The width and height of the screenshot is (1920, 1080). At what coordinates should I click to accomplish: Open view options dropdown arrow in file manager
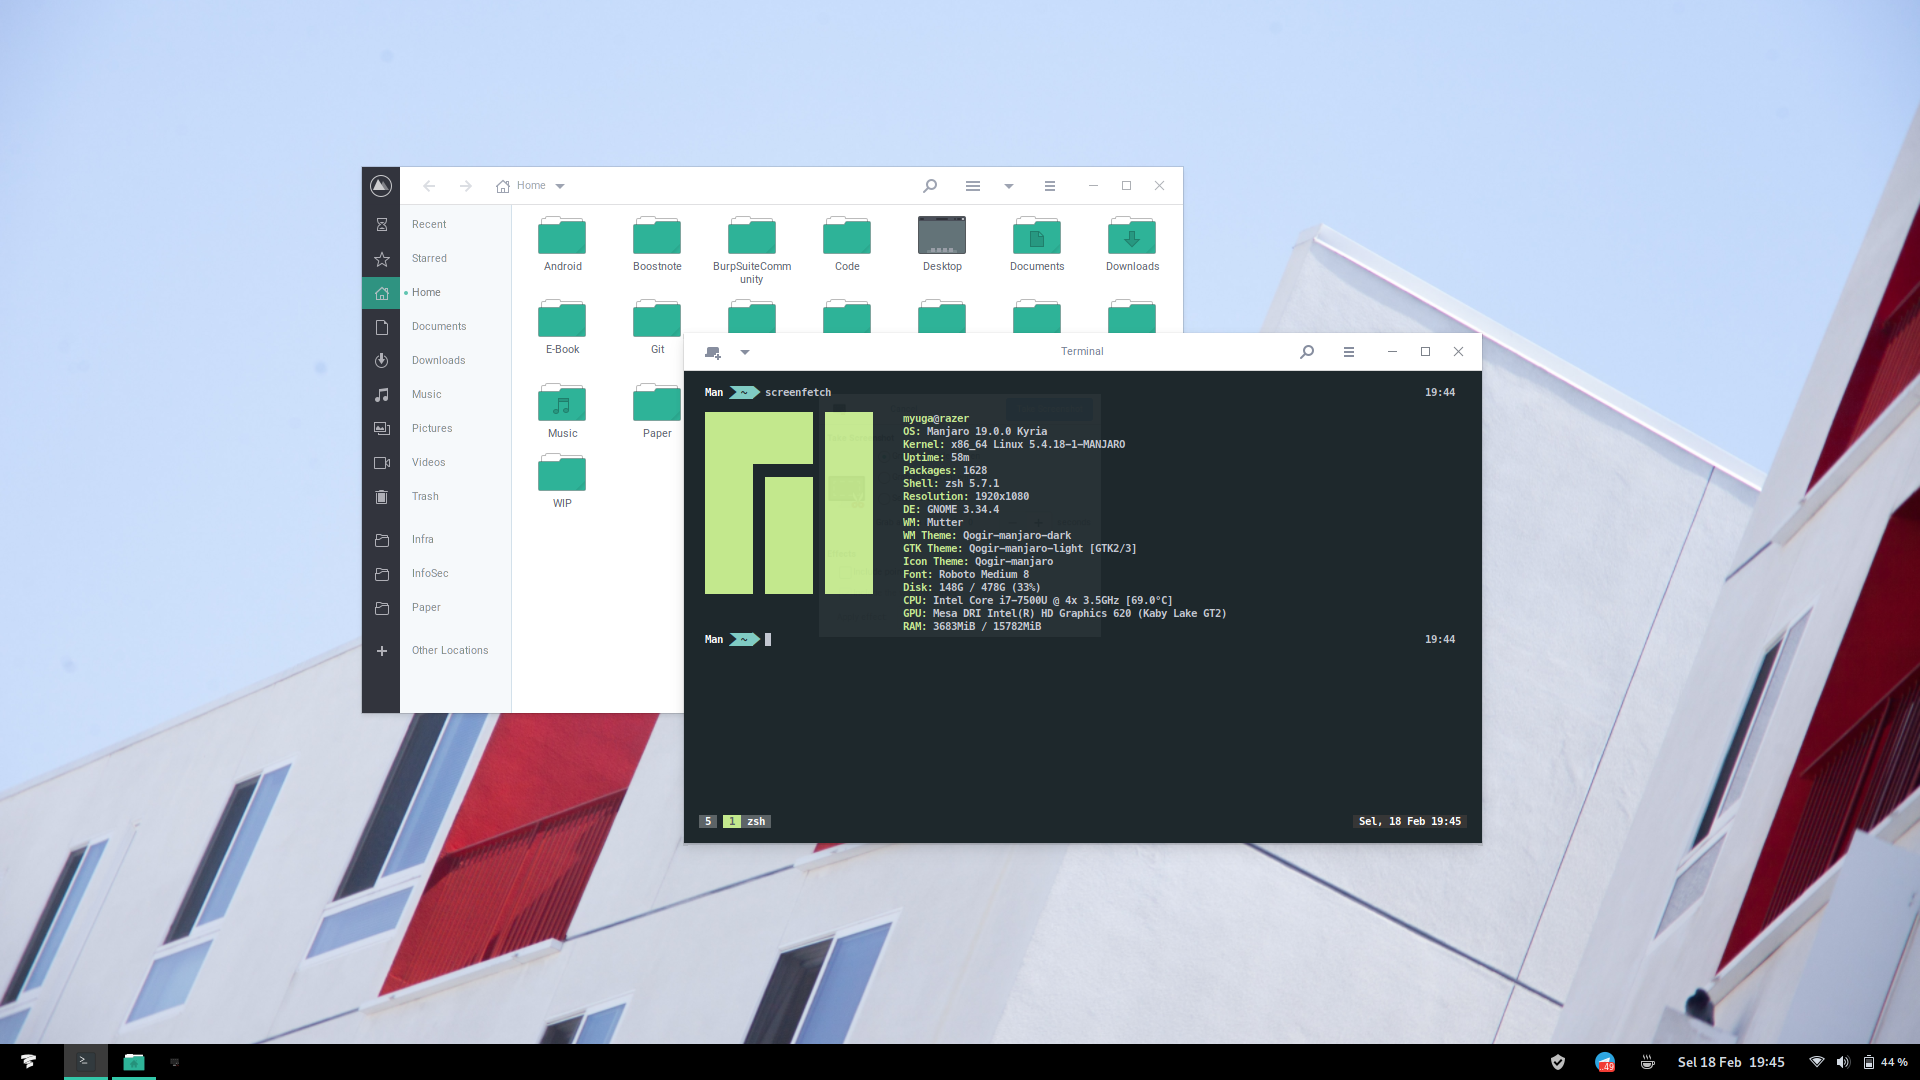[x=1009, y=186]
